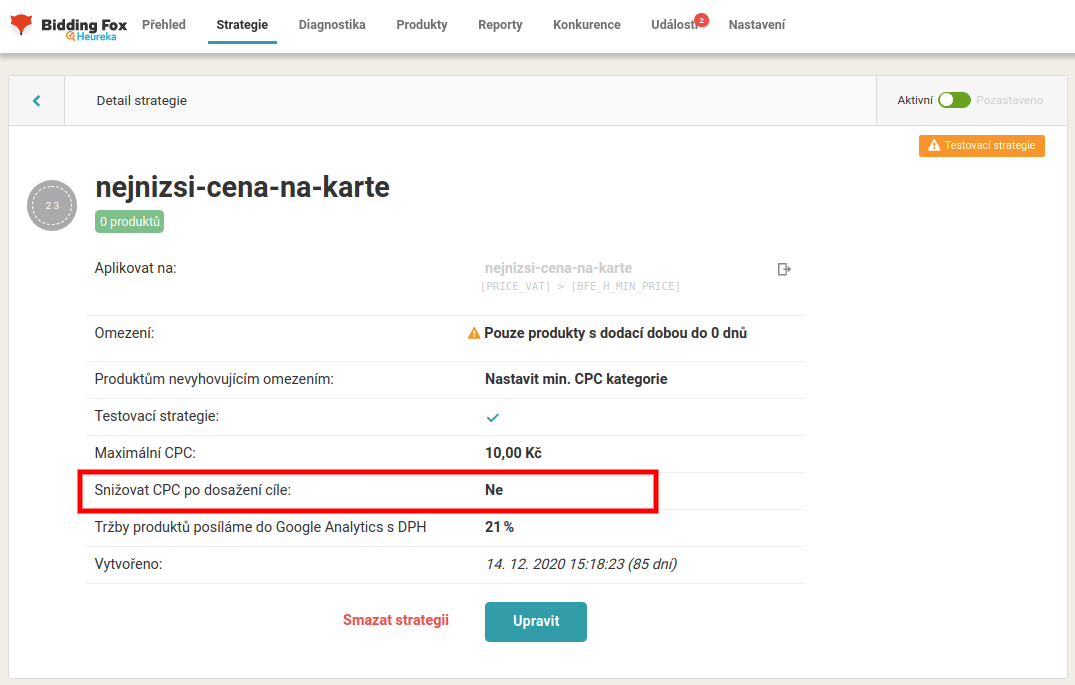Click the 0 produktů green badge

(130, 221)
